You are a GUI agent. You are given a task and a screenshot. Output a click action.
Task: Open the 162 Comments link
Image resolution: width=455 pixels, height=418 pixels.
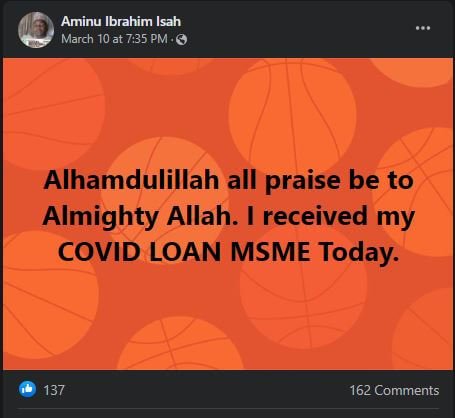394,390
